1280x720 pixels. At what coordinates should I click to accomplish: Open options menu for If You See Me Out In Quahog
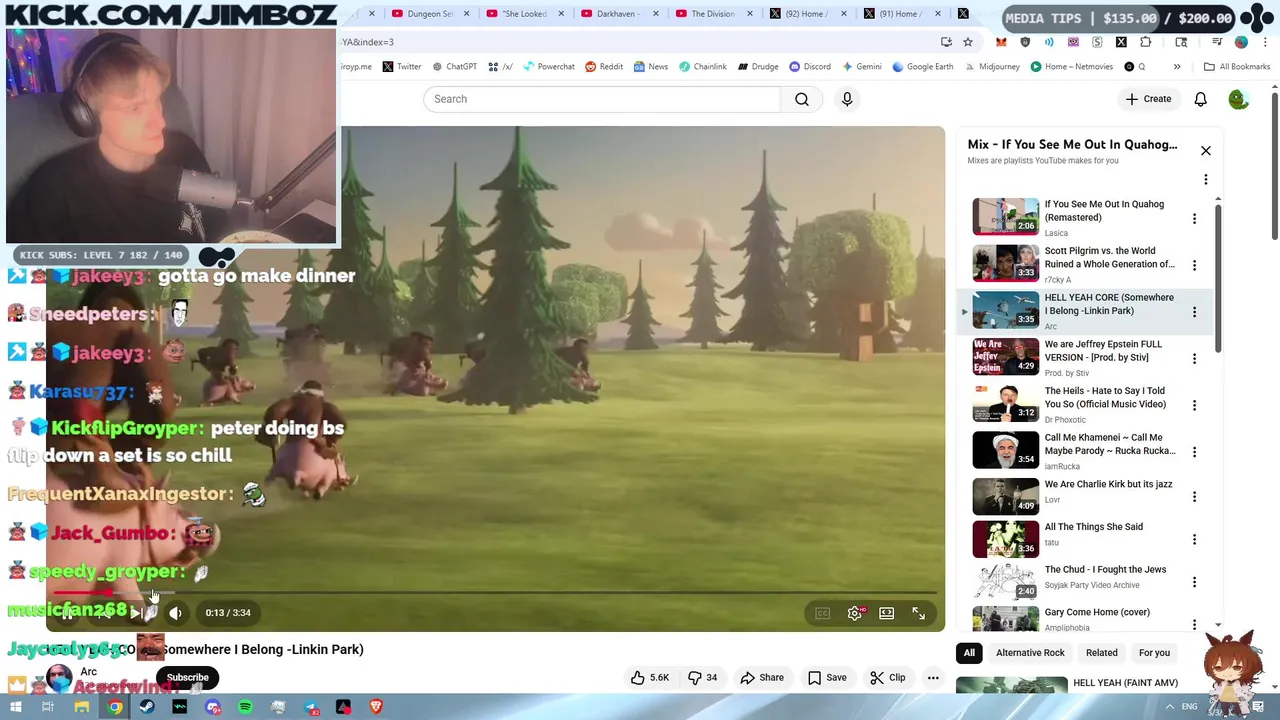[x=1194, y=218]
